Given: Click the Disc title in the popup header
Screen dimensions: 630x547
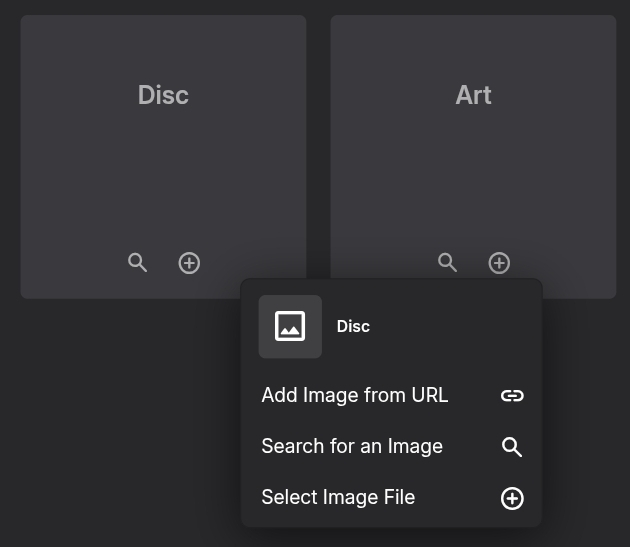Looking at the screenshot, I should pos(353,326).
